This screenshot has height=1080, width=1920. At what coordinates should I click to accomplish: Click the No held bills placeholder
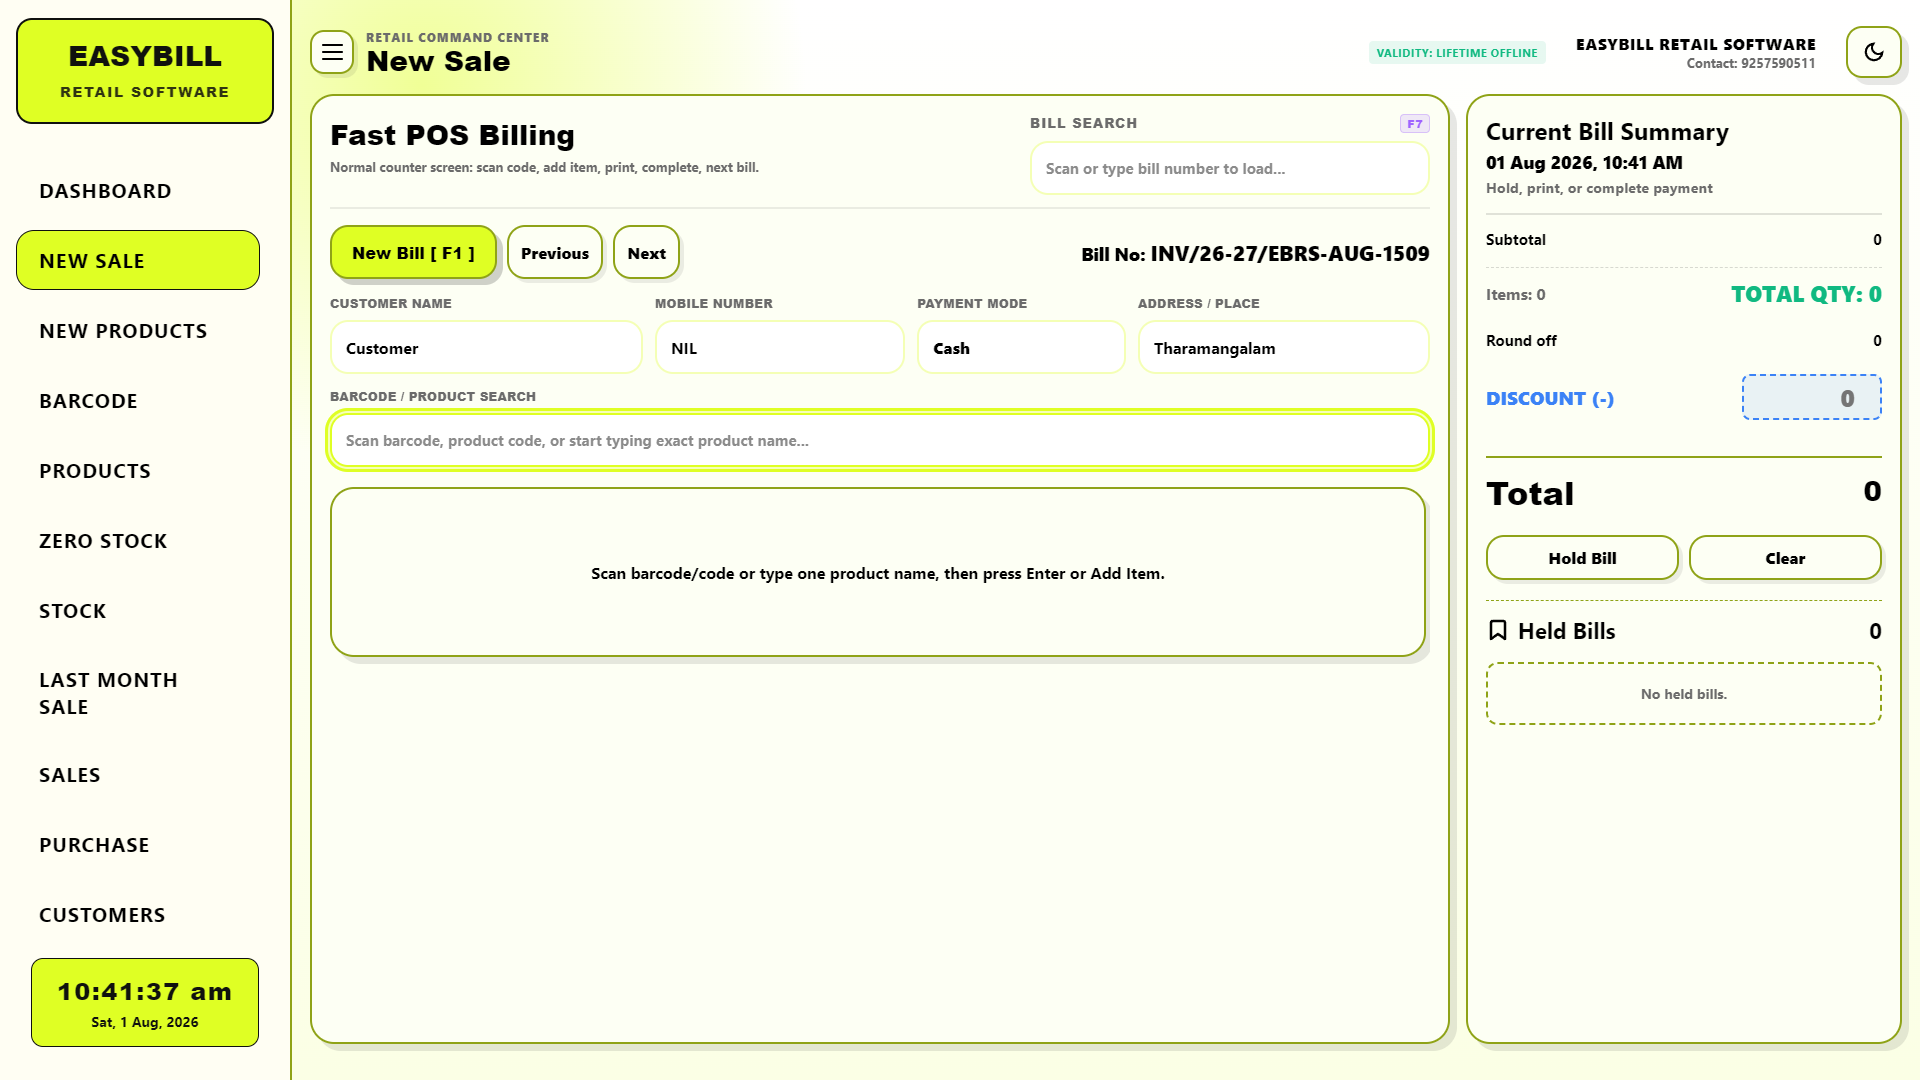[x=1683, y=693]
